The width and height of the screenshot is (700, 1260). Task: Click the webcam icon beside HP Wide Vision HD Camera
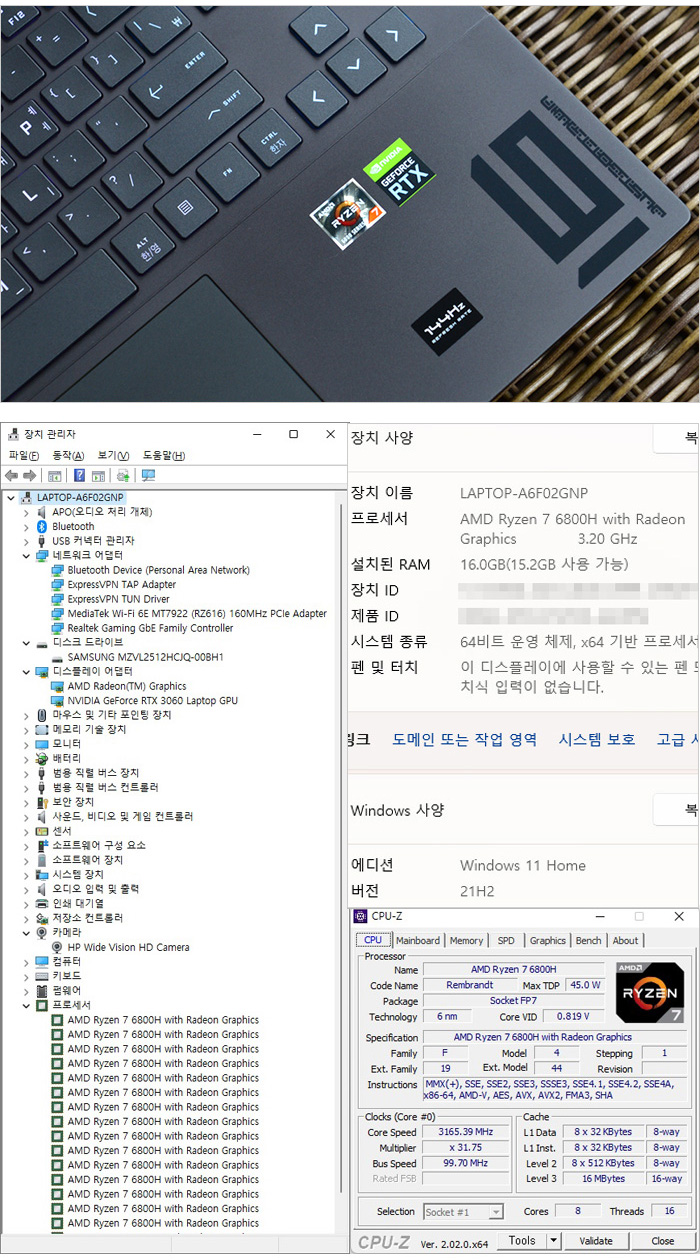(x=57, y=947)
